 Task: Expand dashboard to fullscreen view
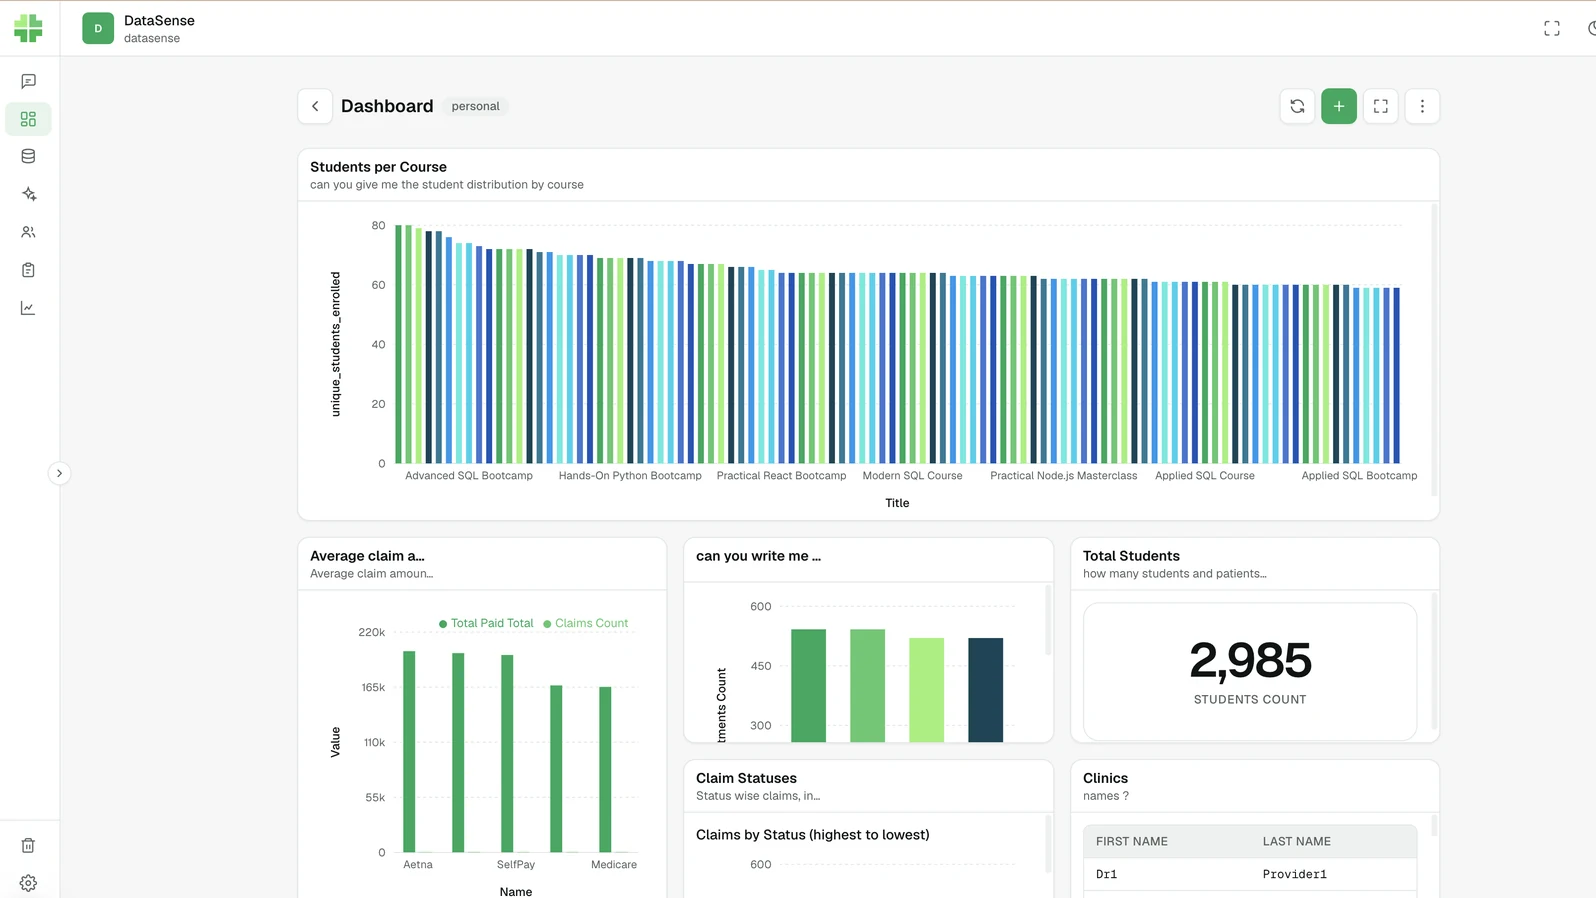click(x=1381, y=106)
